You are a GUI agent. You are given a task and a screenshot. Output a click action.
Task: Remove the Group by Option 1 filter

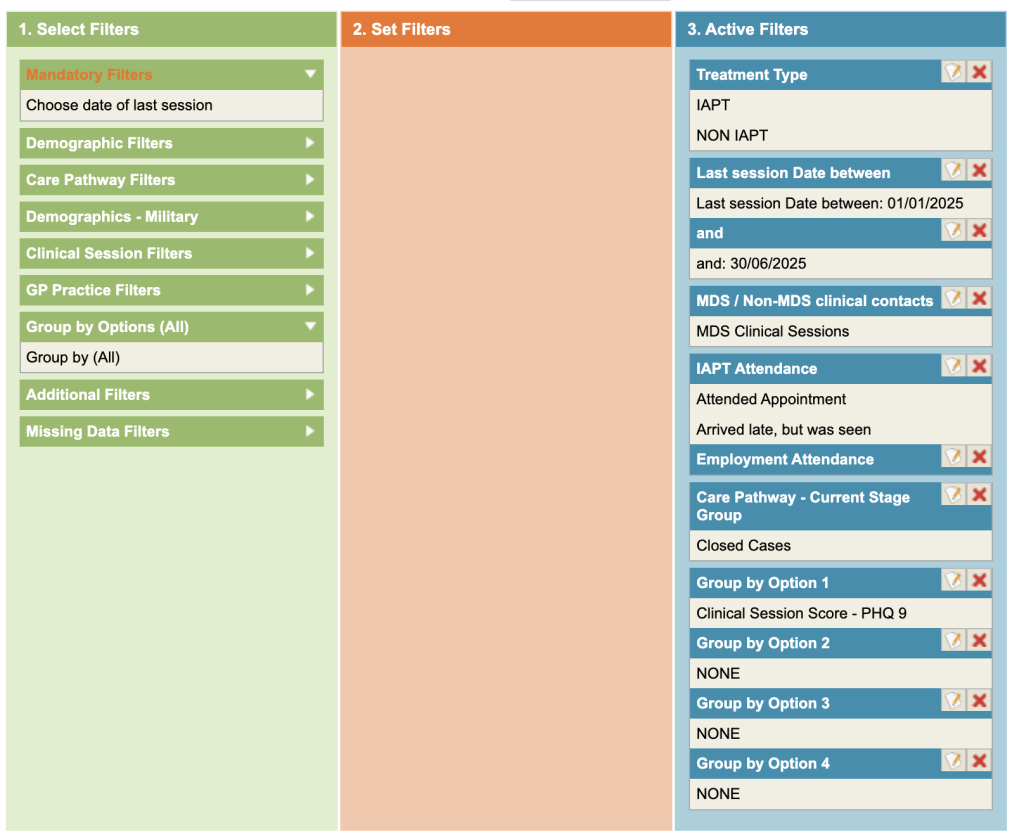(x=980, y=580)
